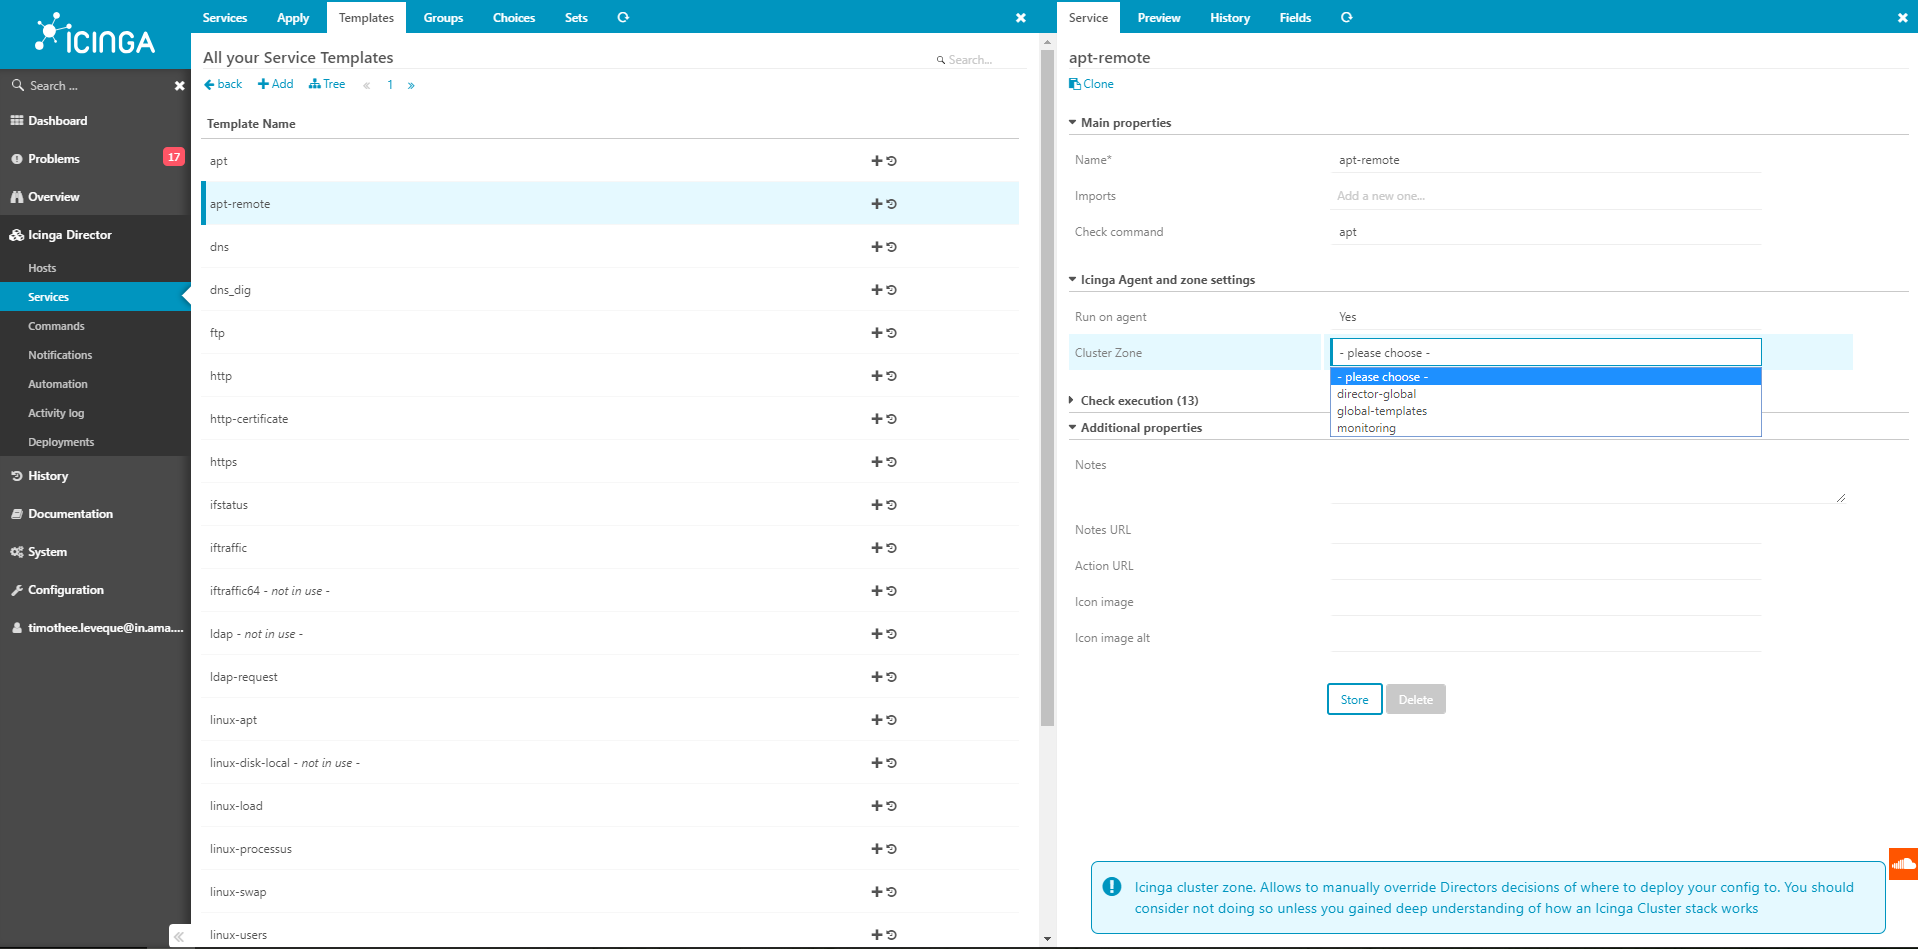Click the Name input field
The height and width of the screenshot is (949, 1918).
click(1546, 160)
